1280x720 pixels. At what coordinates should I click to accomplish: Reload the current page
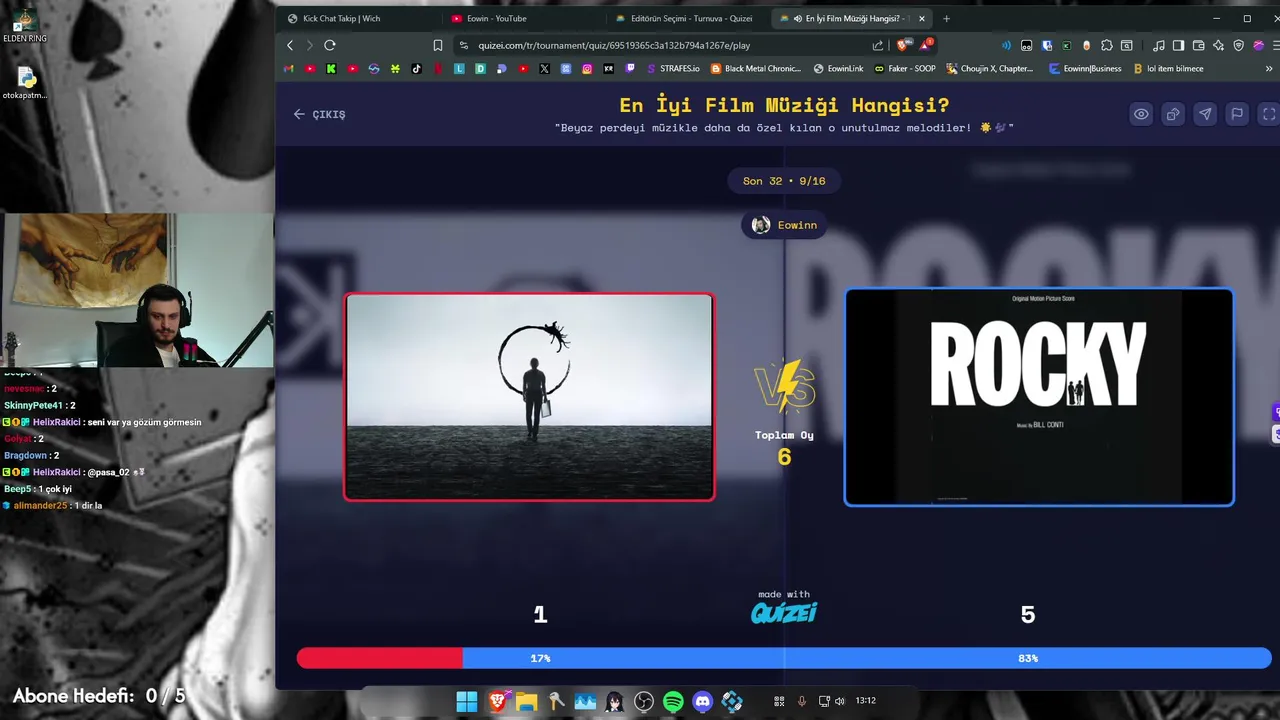coord(329,45)
